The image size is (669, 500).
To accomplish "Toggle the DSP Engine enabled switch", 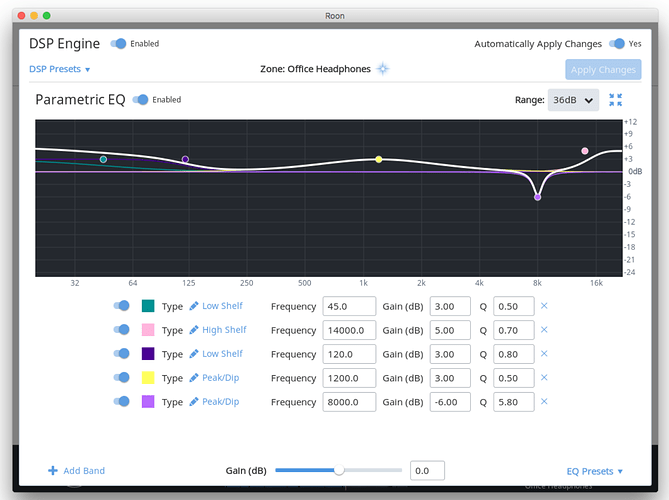I will point(119,44).
